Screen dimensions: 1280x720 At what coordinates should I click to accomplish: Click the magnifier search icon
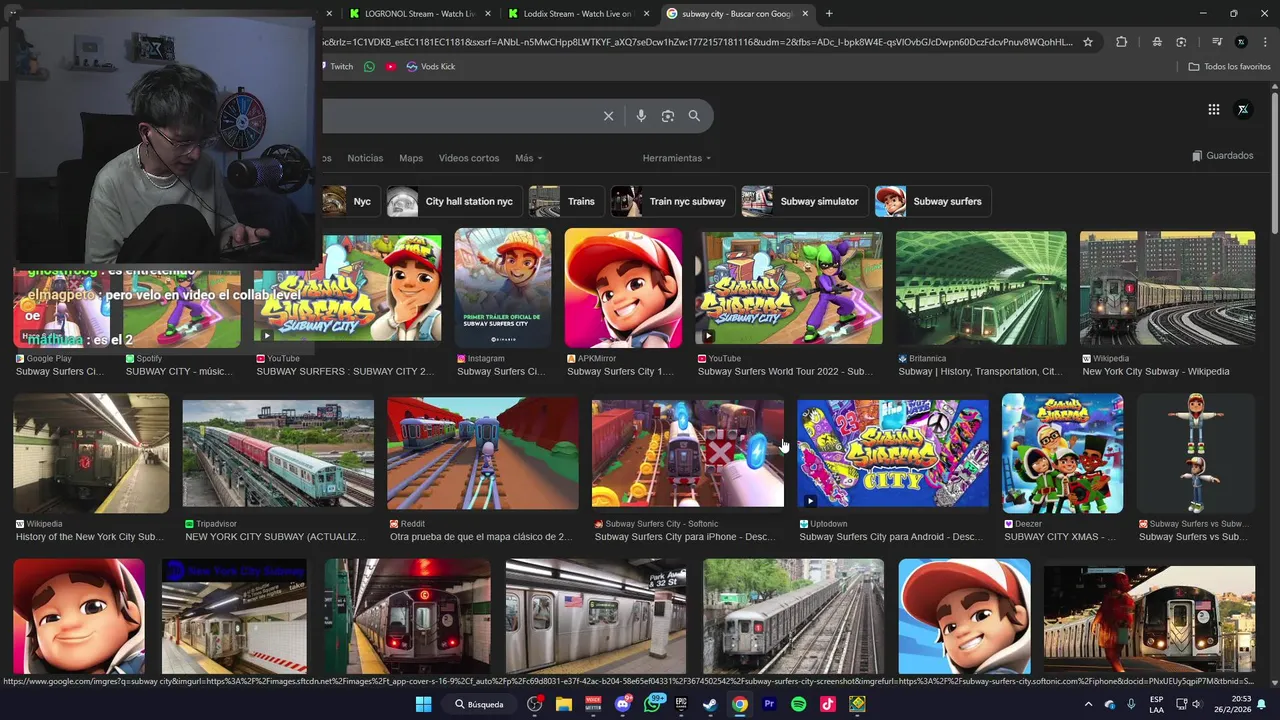coord(694,116)
